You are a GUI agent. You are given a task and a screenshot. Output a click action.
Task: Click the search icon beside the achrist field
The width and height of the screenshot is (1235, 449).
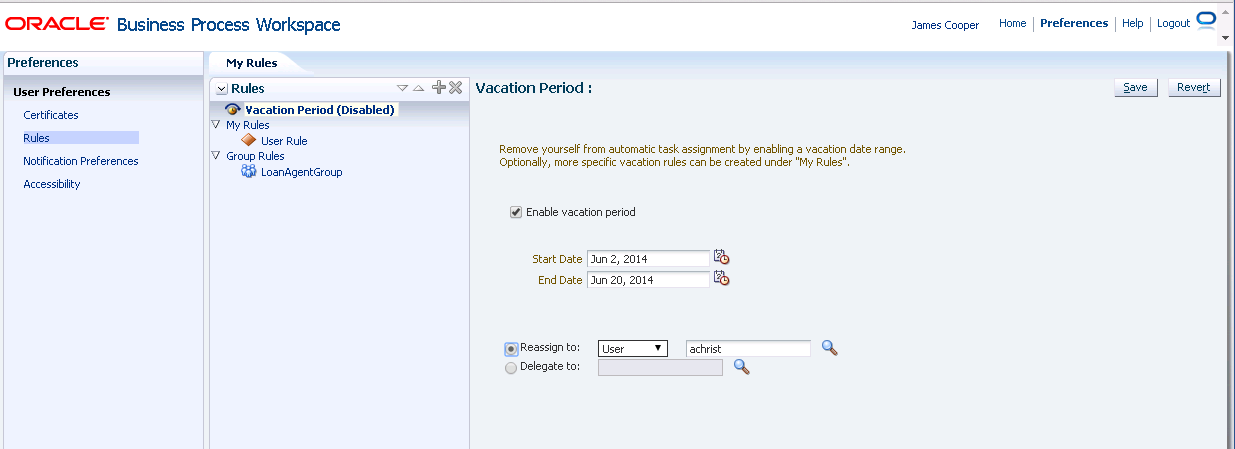click(829, 348)
